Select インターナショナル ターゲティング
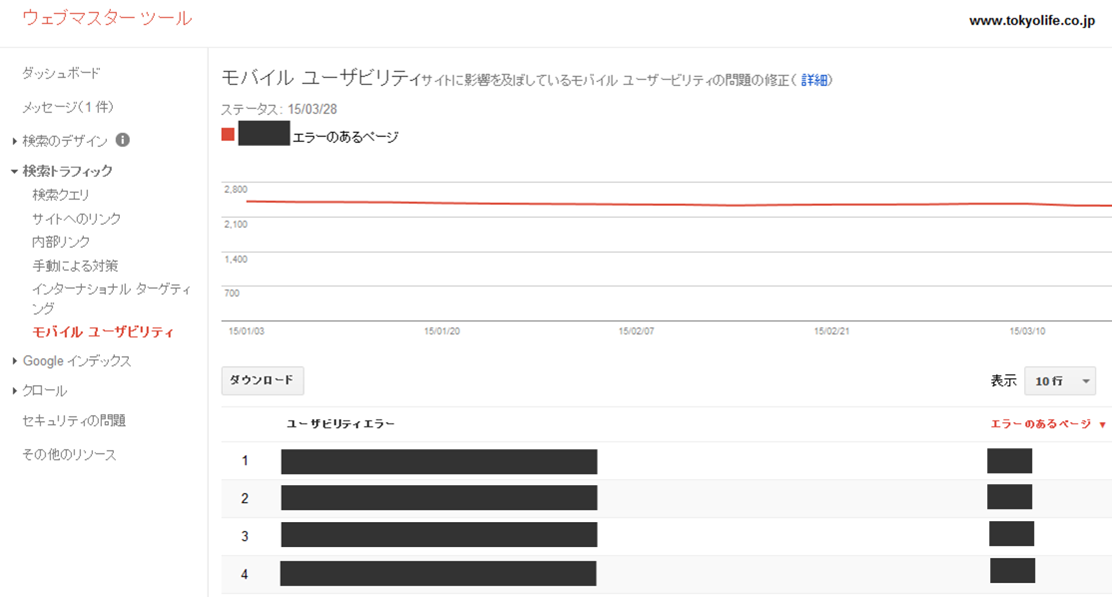Screen dimensions: 1112x597 (x=111, y=298)
